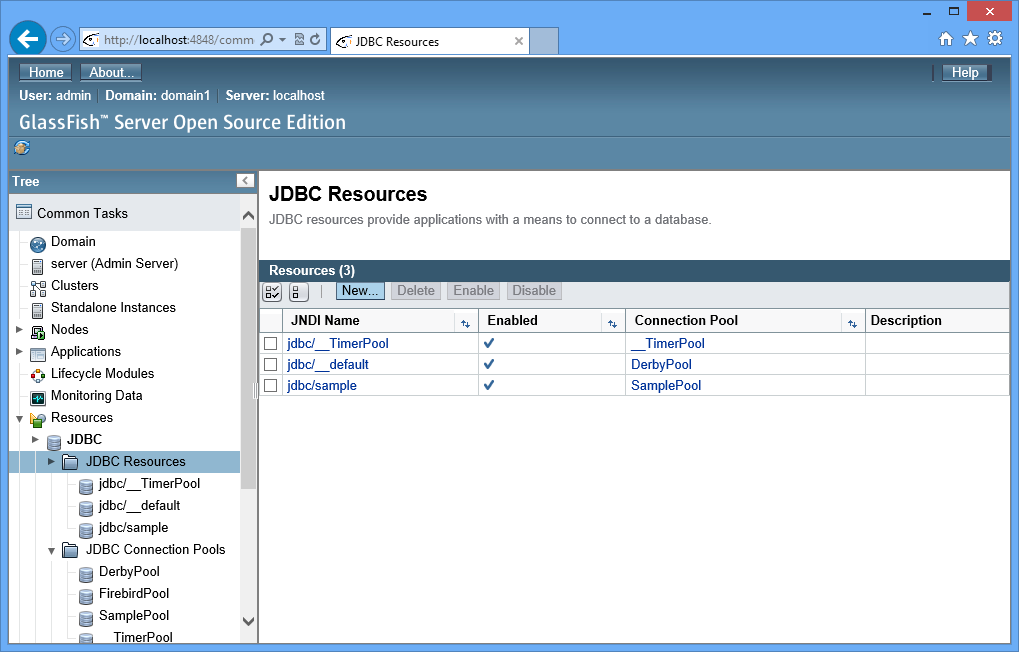The height and width of the screenshot is (652, 1019).
Task: Open the browser home icon
Action: (x=946, y=39)
